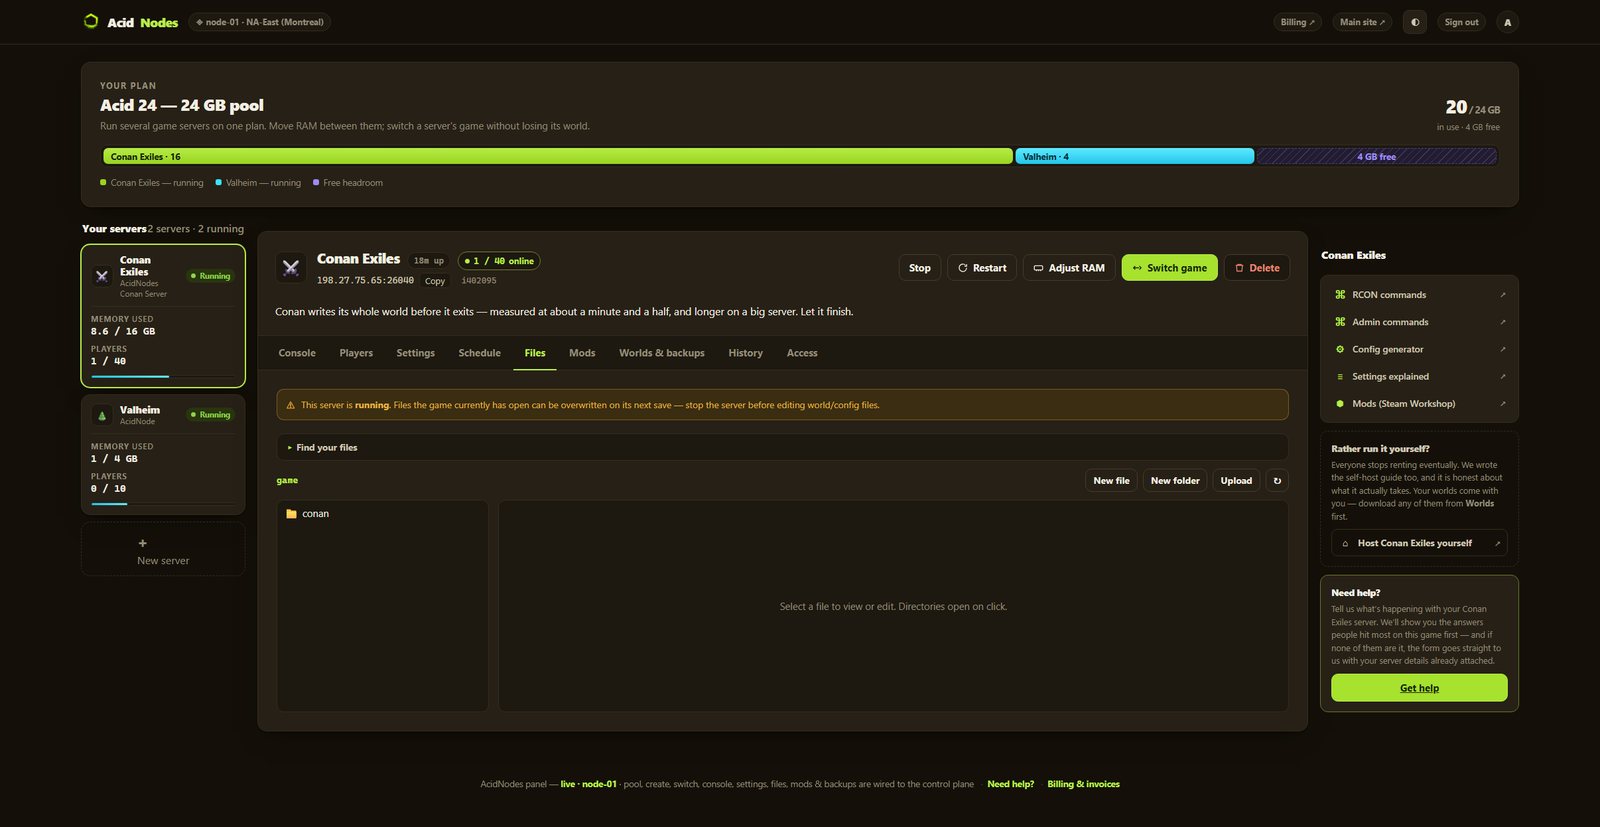Open the conan folder in the file tree
The height and width of the screenshot is (827, 1600).
[383, 514]
